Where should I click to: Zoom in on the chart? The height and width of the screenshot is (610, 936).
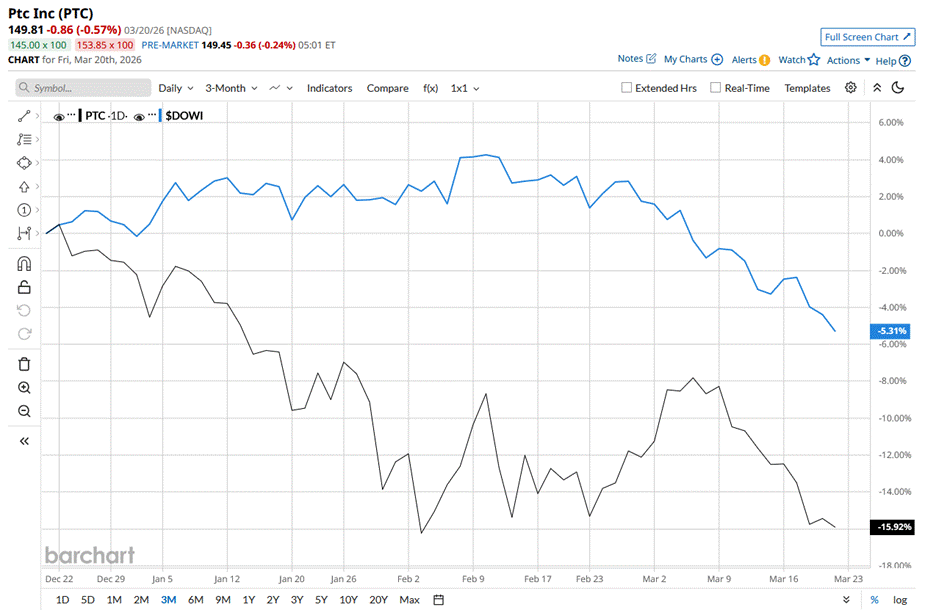click(24, 388)
